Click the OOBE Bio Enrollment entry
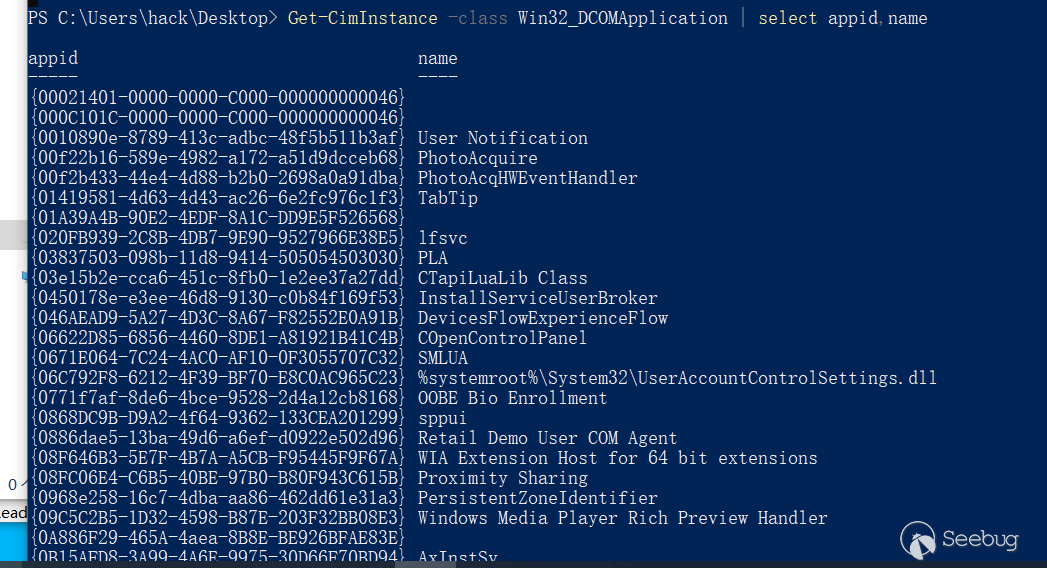 point(512,398)
